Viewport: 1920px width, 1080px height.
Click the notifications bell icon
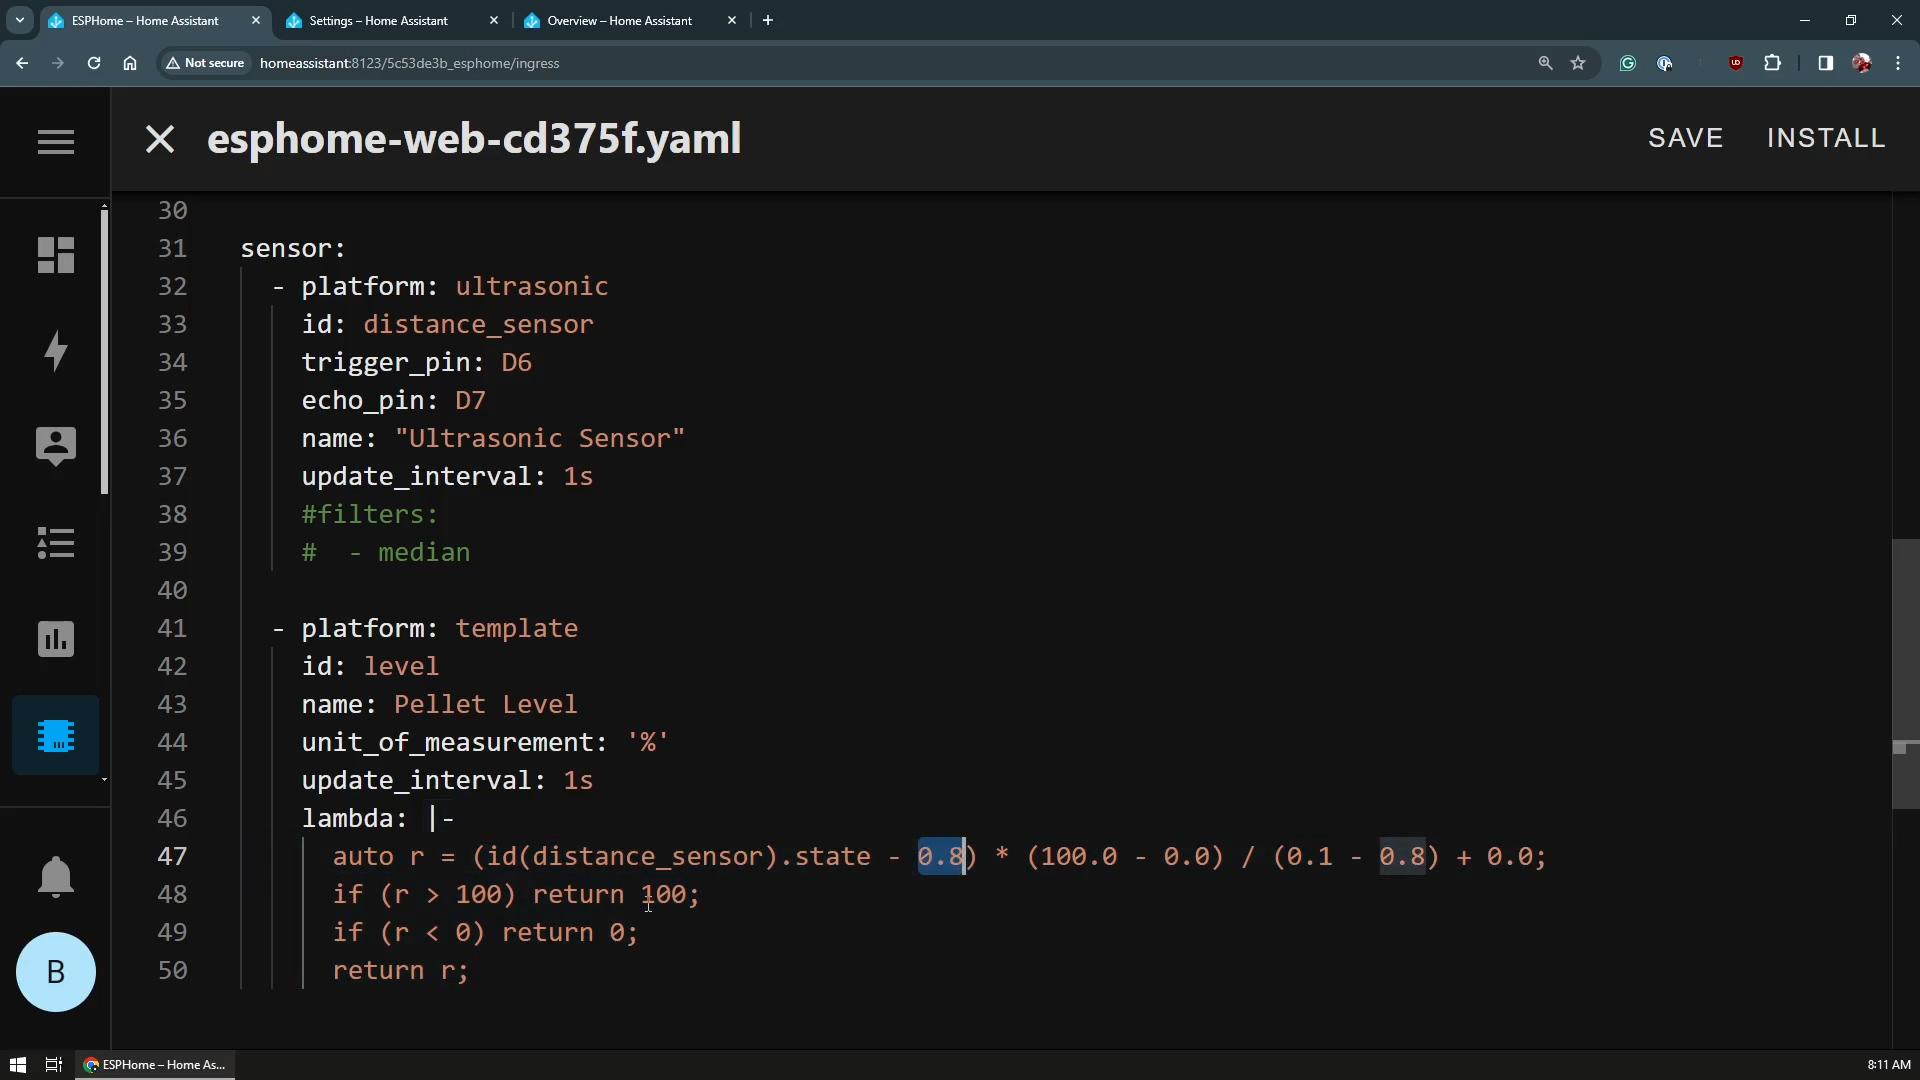coord(55,874)
